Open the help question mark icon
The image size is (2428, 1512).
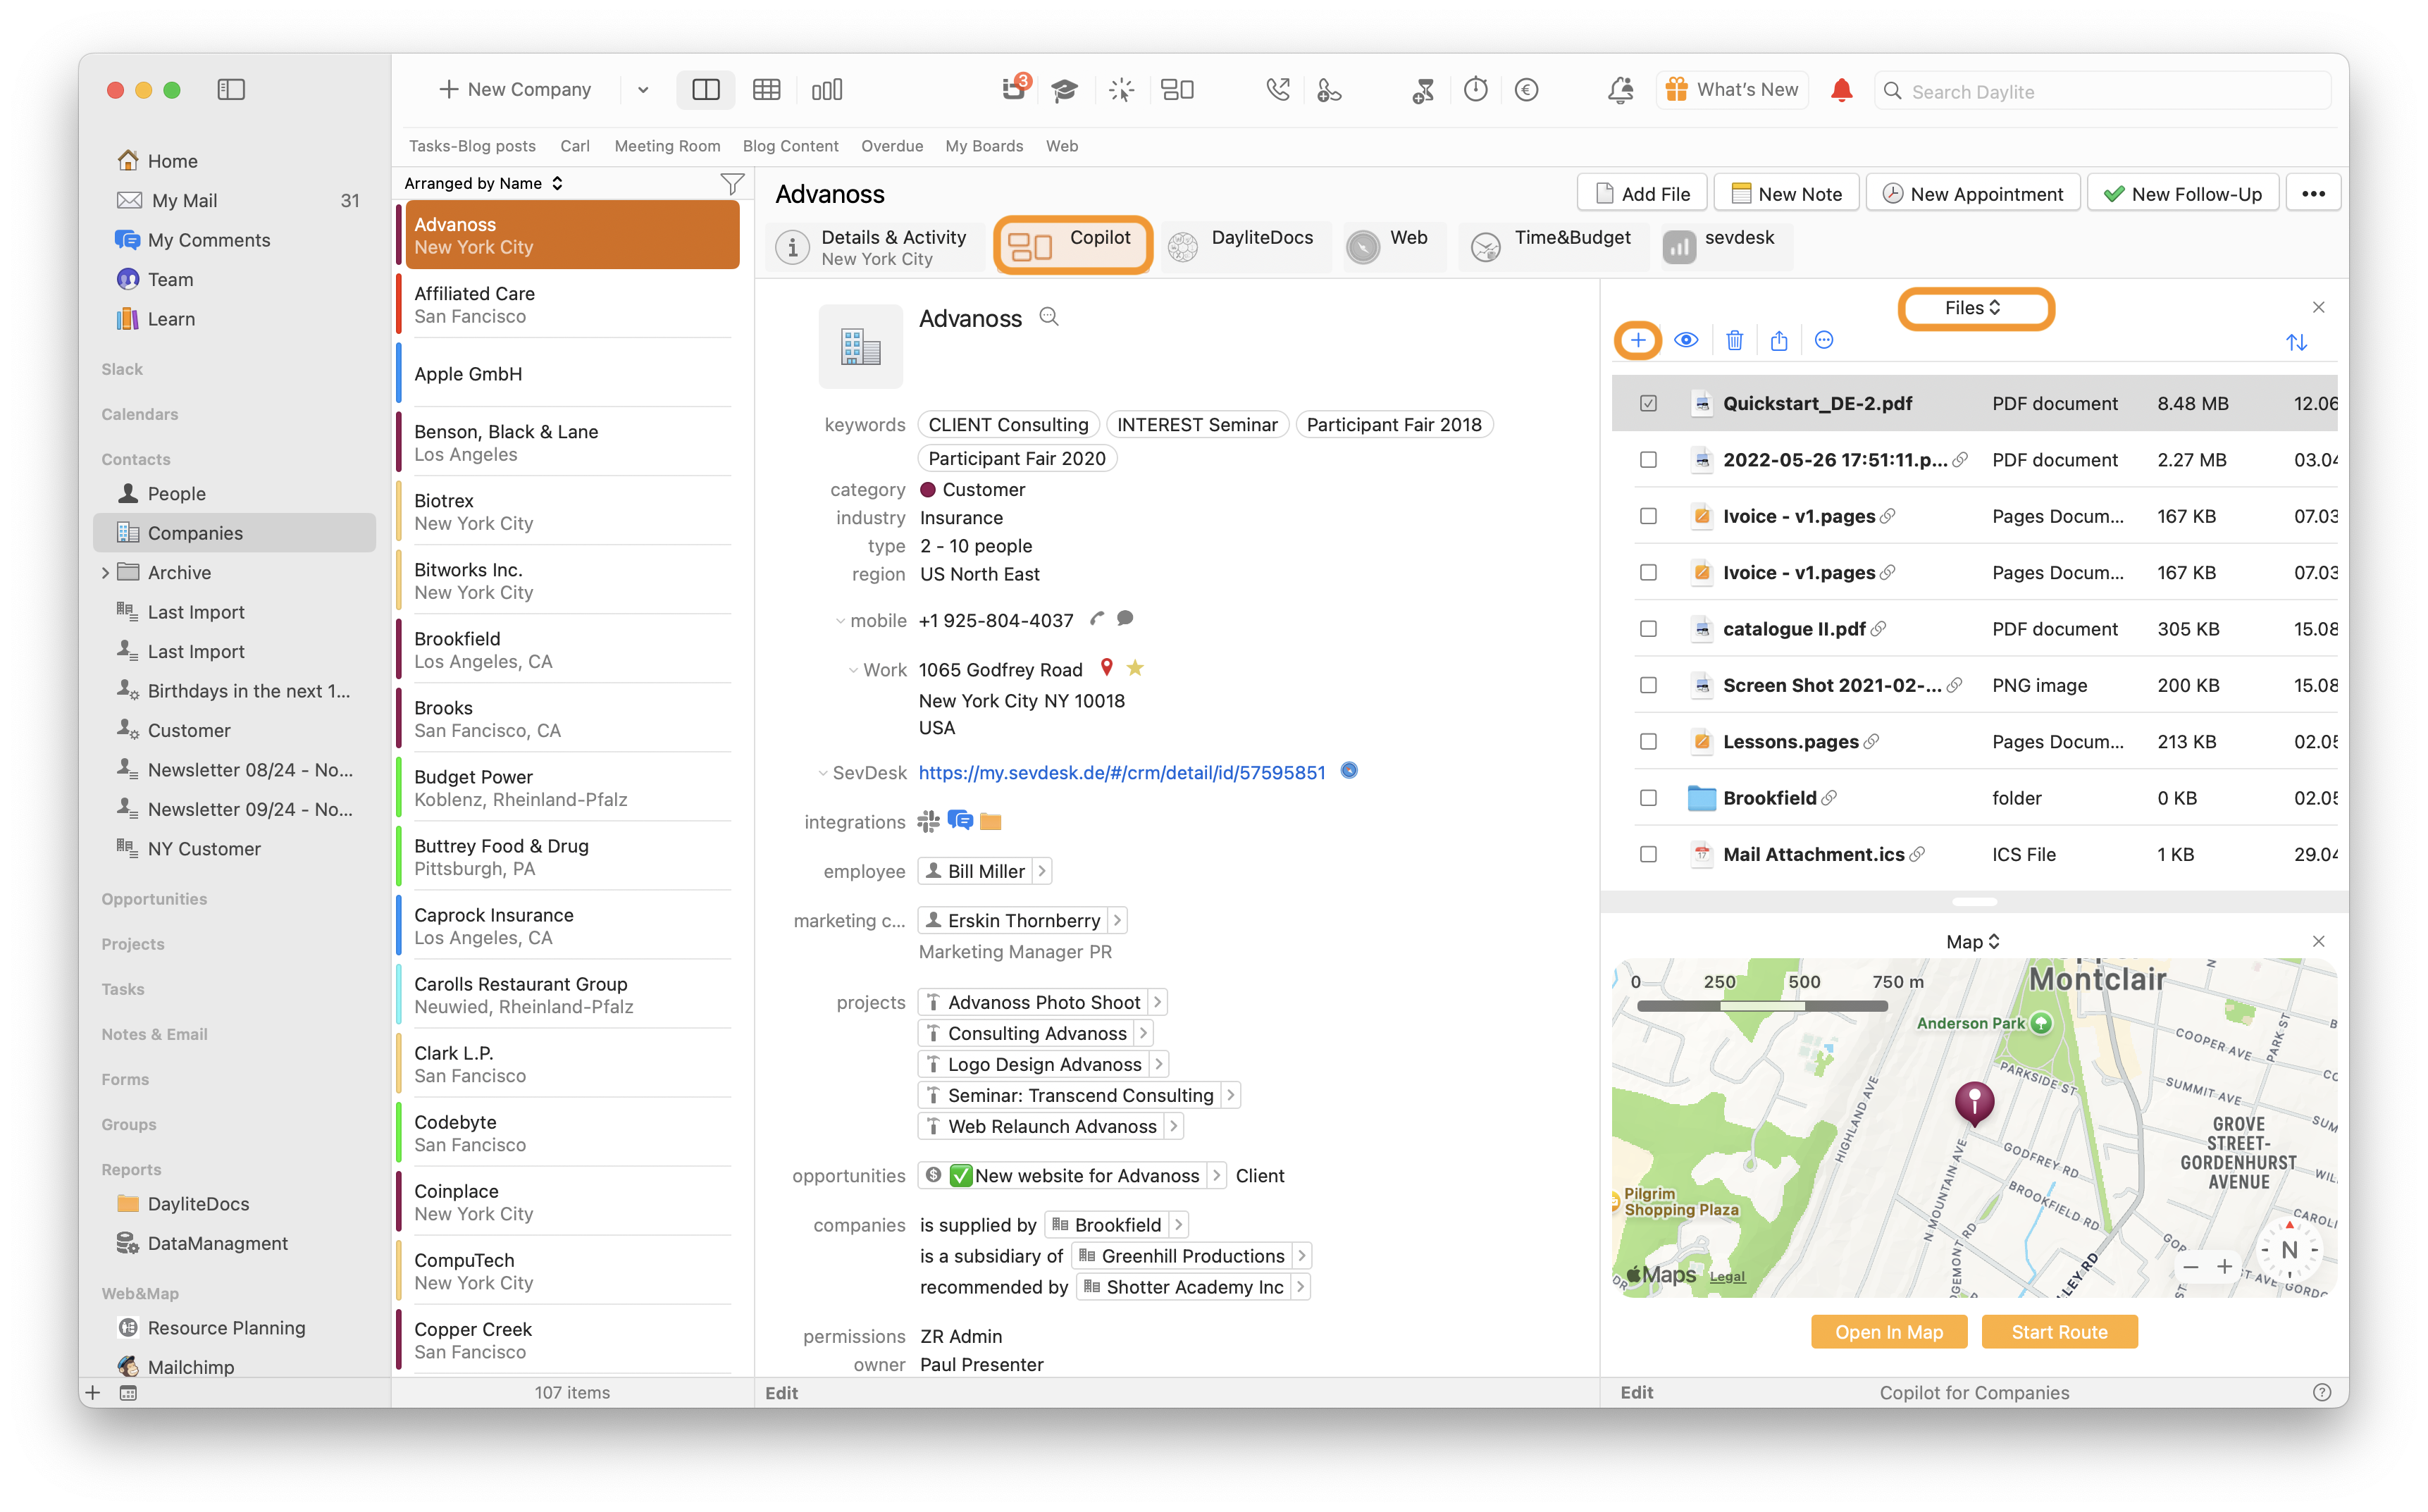[2322, 1392]
